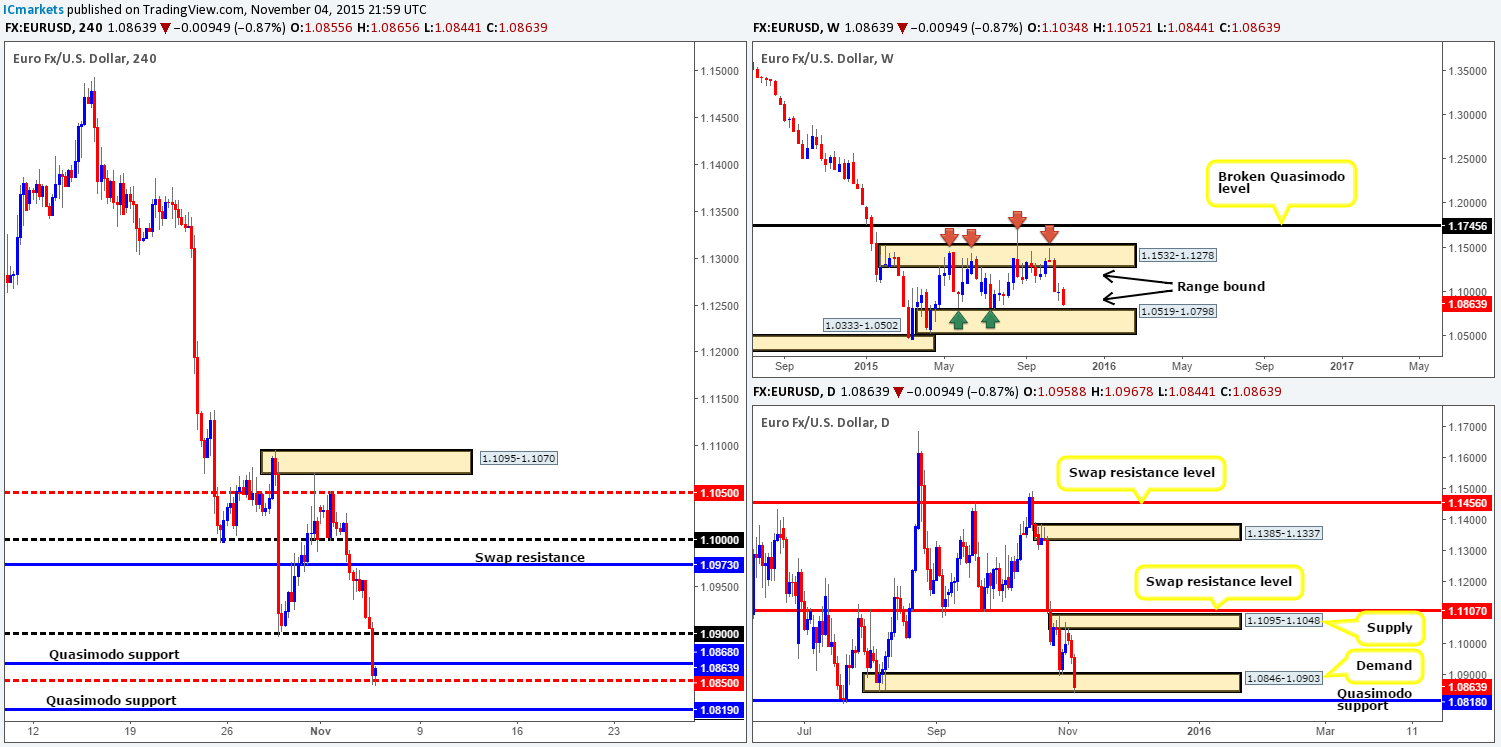Screen dimensions: 1501x747
Task: Click the TradingView.com text link
Action: 183,9
